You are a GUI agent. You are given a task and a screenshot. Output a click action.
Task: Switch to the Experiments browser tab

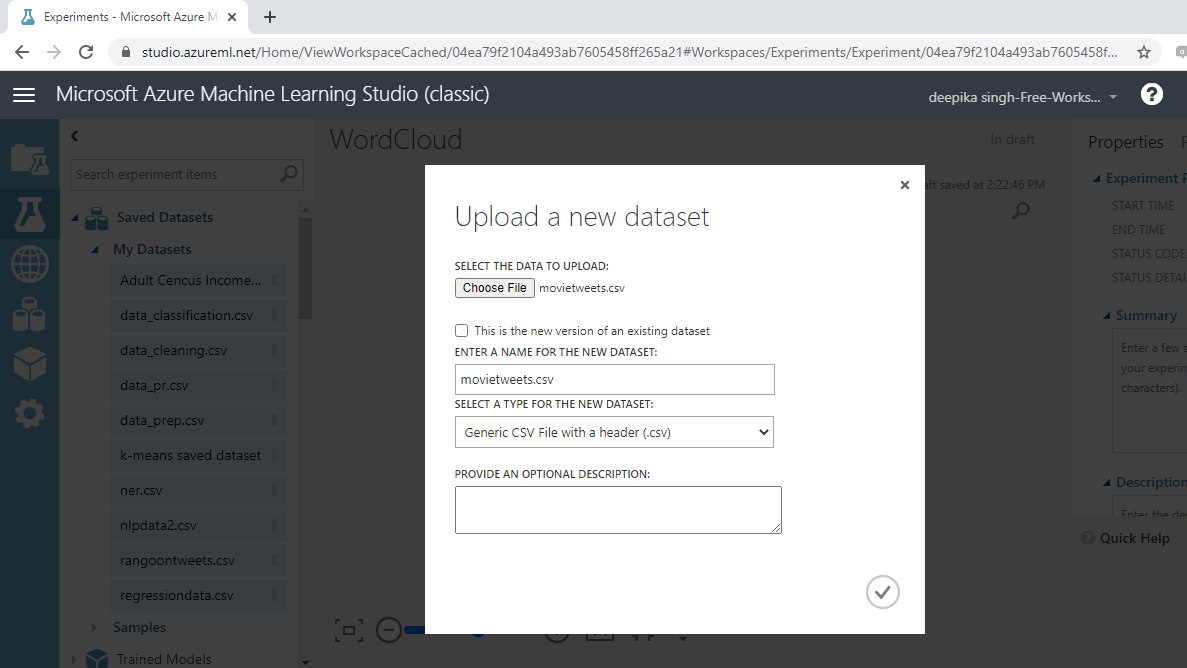tap(126, 17)
